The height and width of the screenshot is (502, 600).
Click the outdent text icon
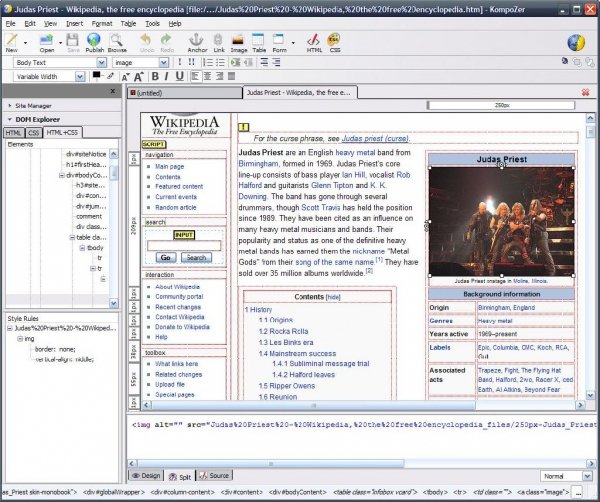(248, 62)
